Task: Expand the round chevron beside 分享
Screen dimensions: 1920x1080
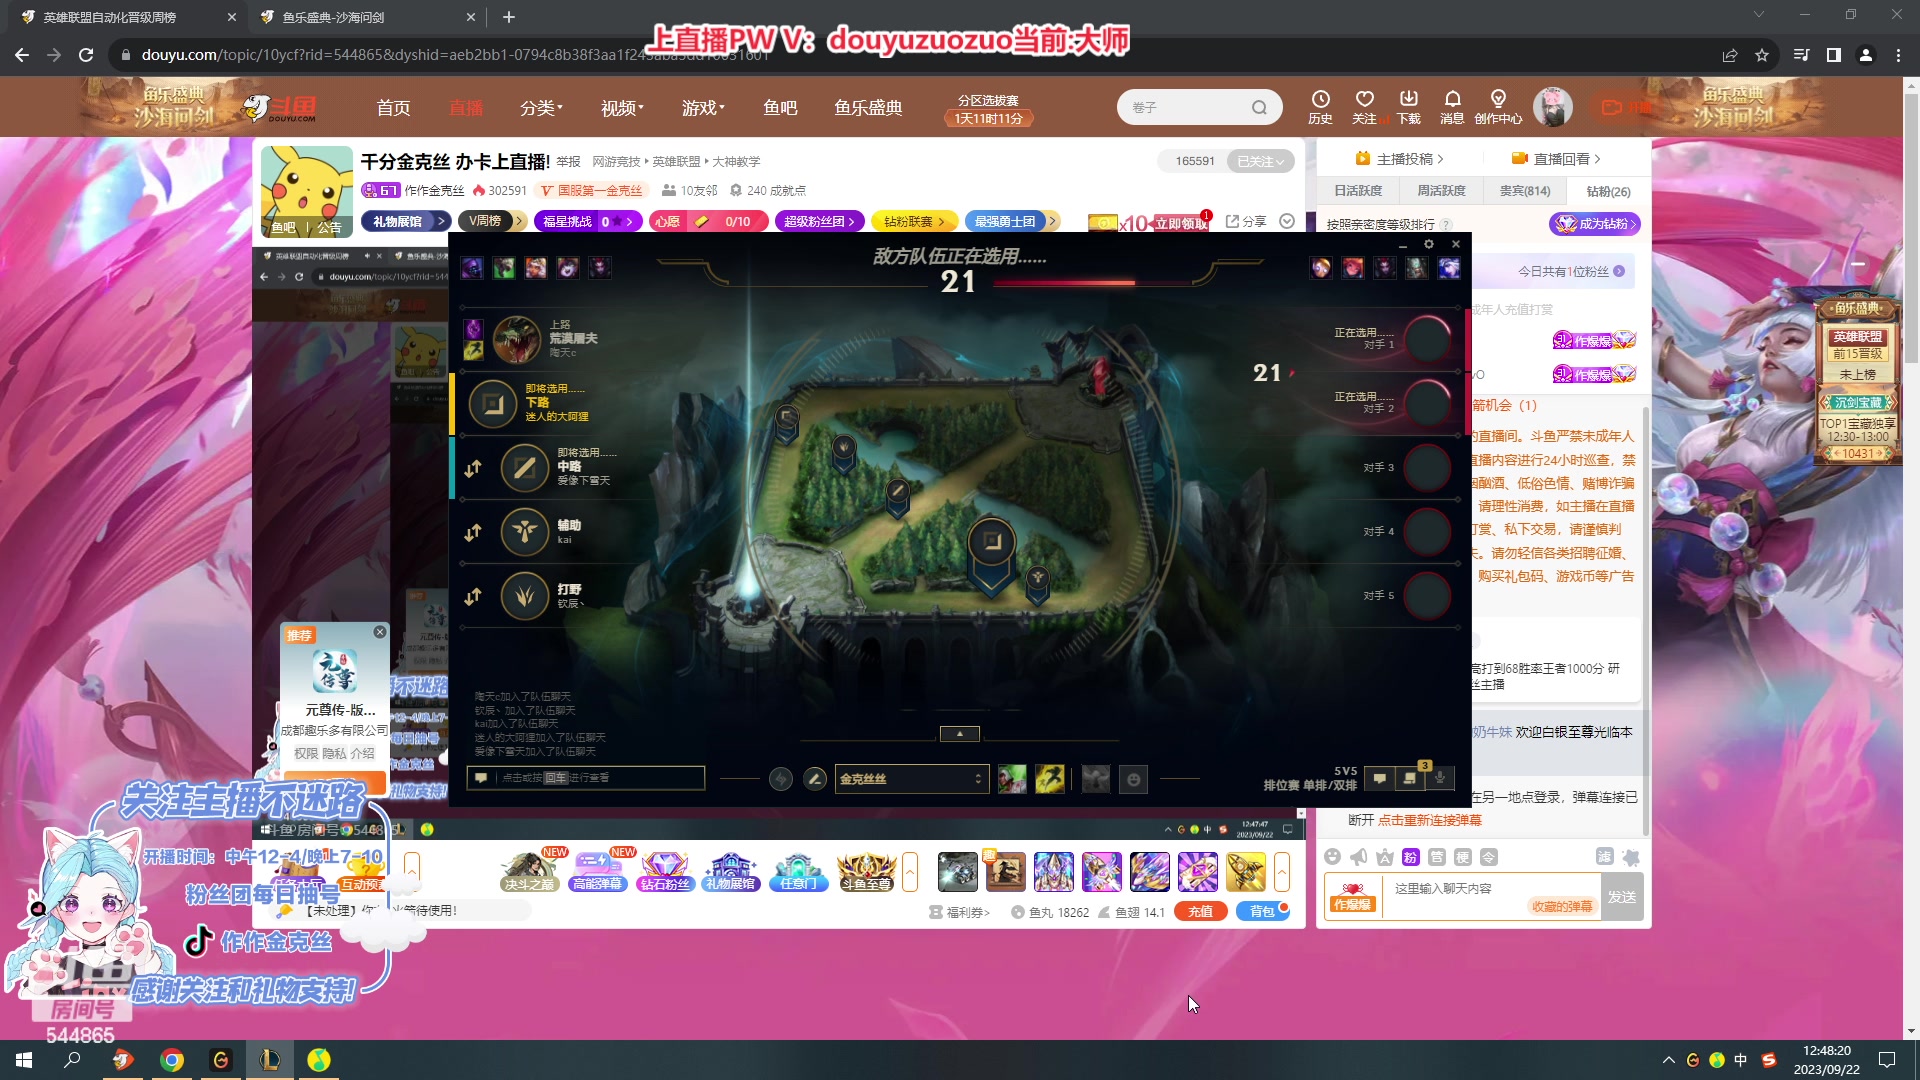Action: pos(1287,221)
